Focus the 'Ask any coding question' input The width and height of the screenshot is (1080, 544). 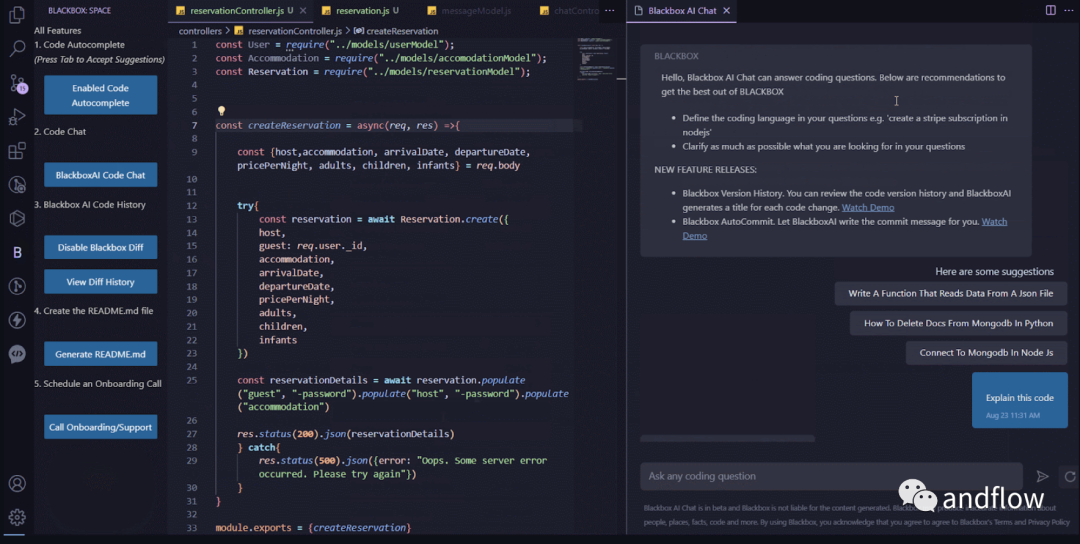point(831,477)
